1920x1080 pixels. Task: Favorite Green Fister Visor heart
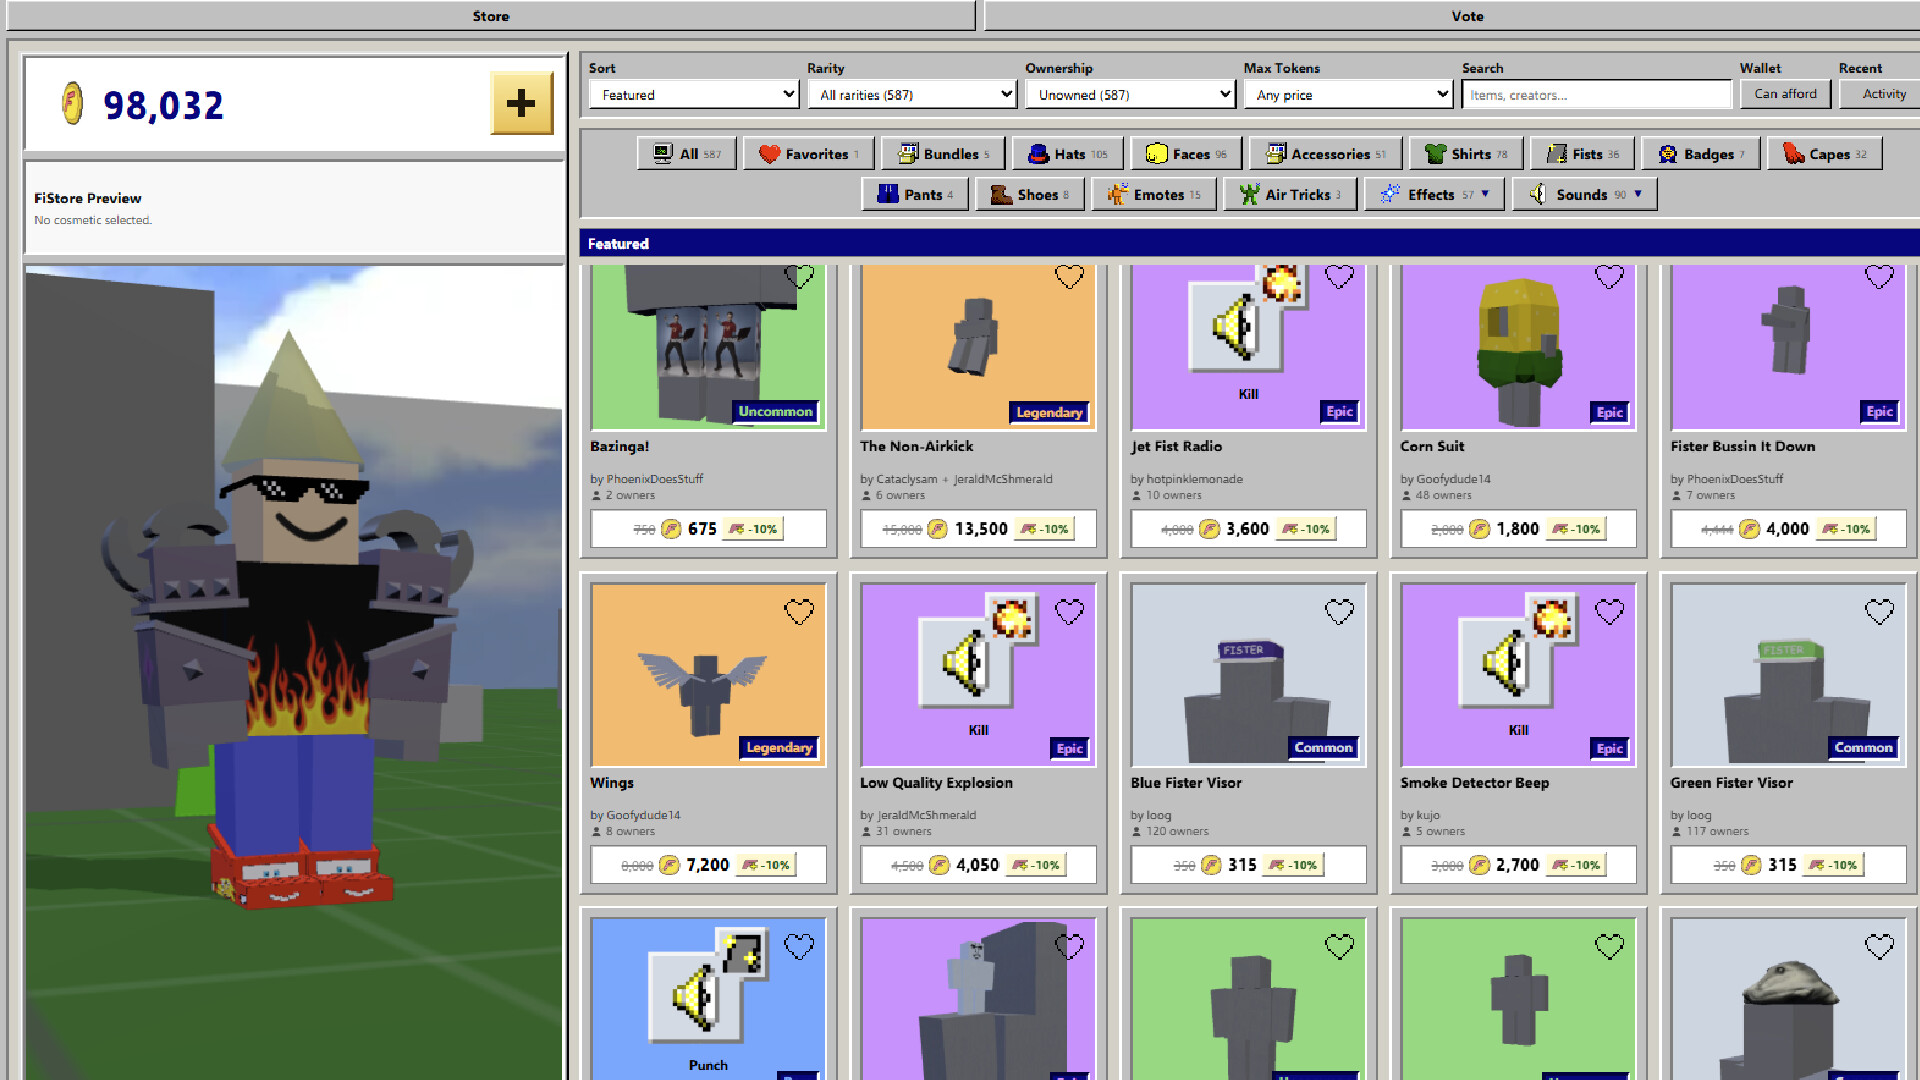pos(1879,611)
